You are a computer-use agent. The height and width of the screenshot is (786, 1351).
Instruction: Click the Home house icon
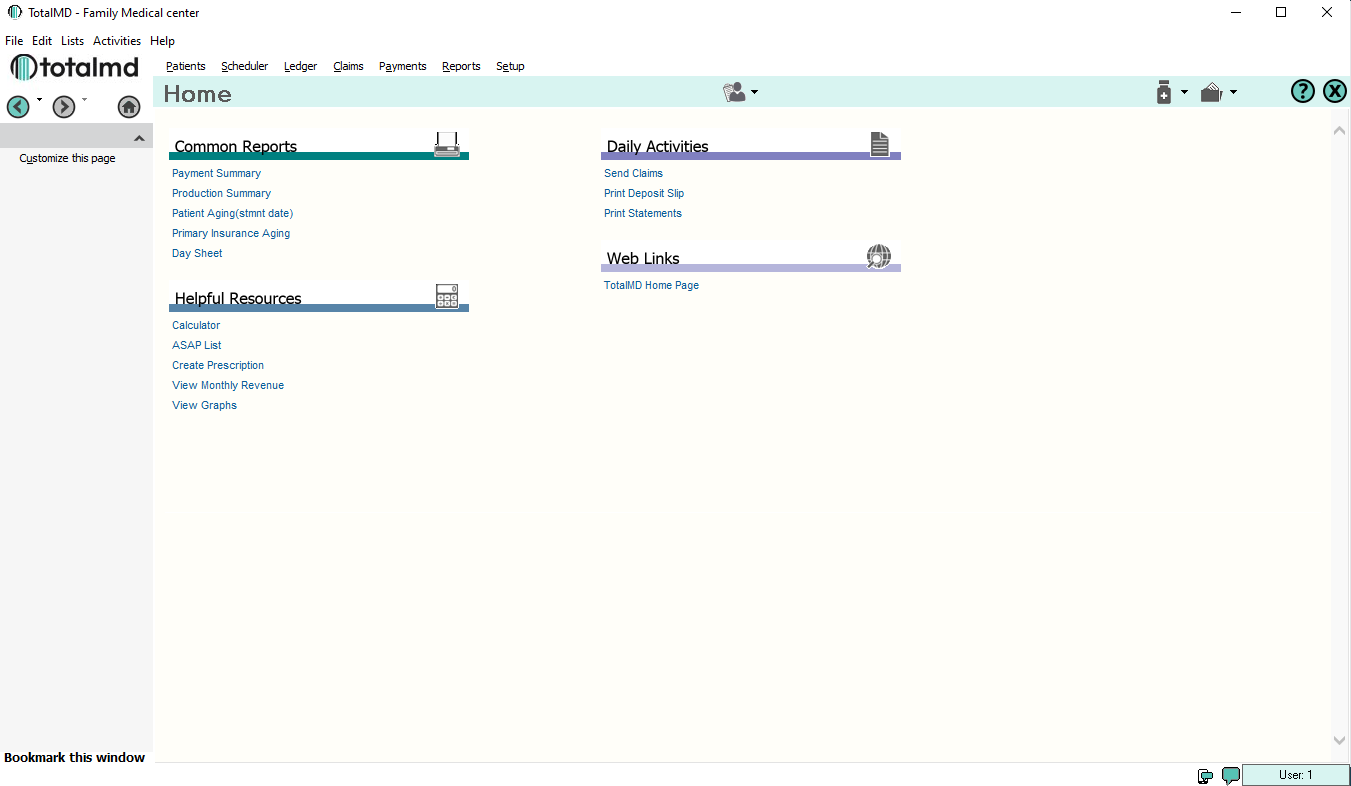(x=129, y=106)
